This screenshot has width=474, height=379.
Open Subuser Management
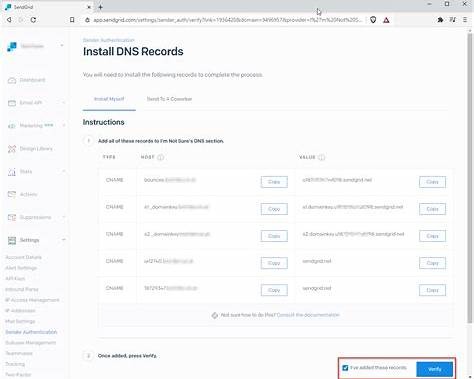tap(30, 343)
